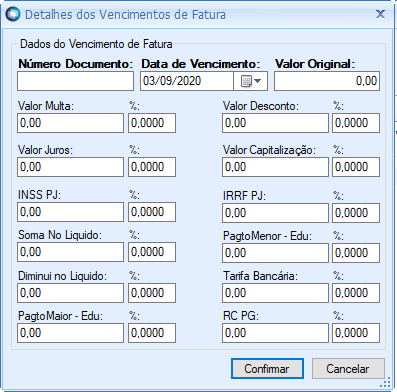This screenshot has height=392, width=397.
Task: Open the calendar picker for Data de Vencimento
Action: click(250, 81)
